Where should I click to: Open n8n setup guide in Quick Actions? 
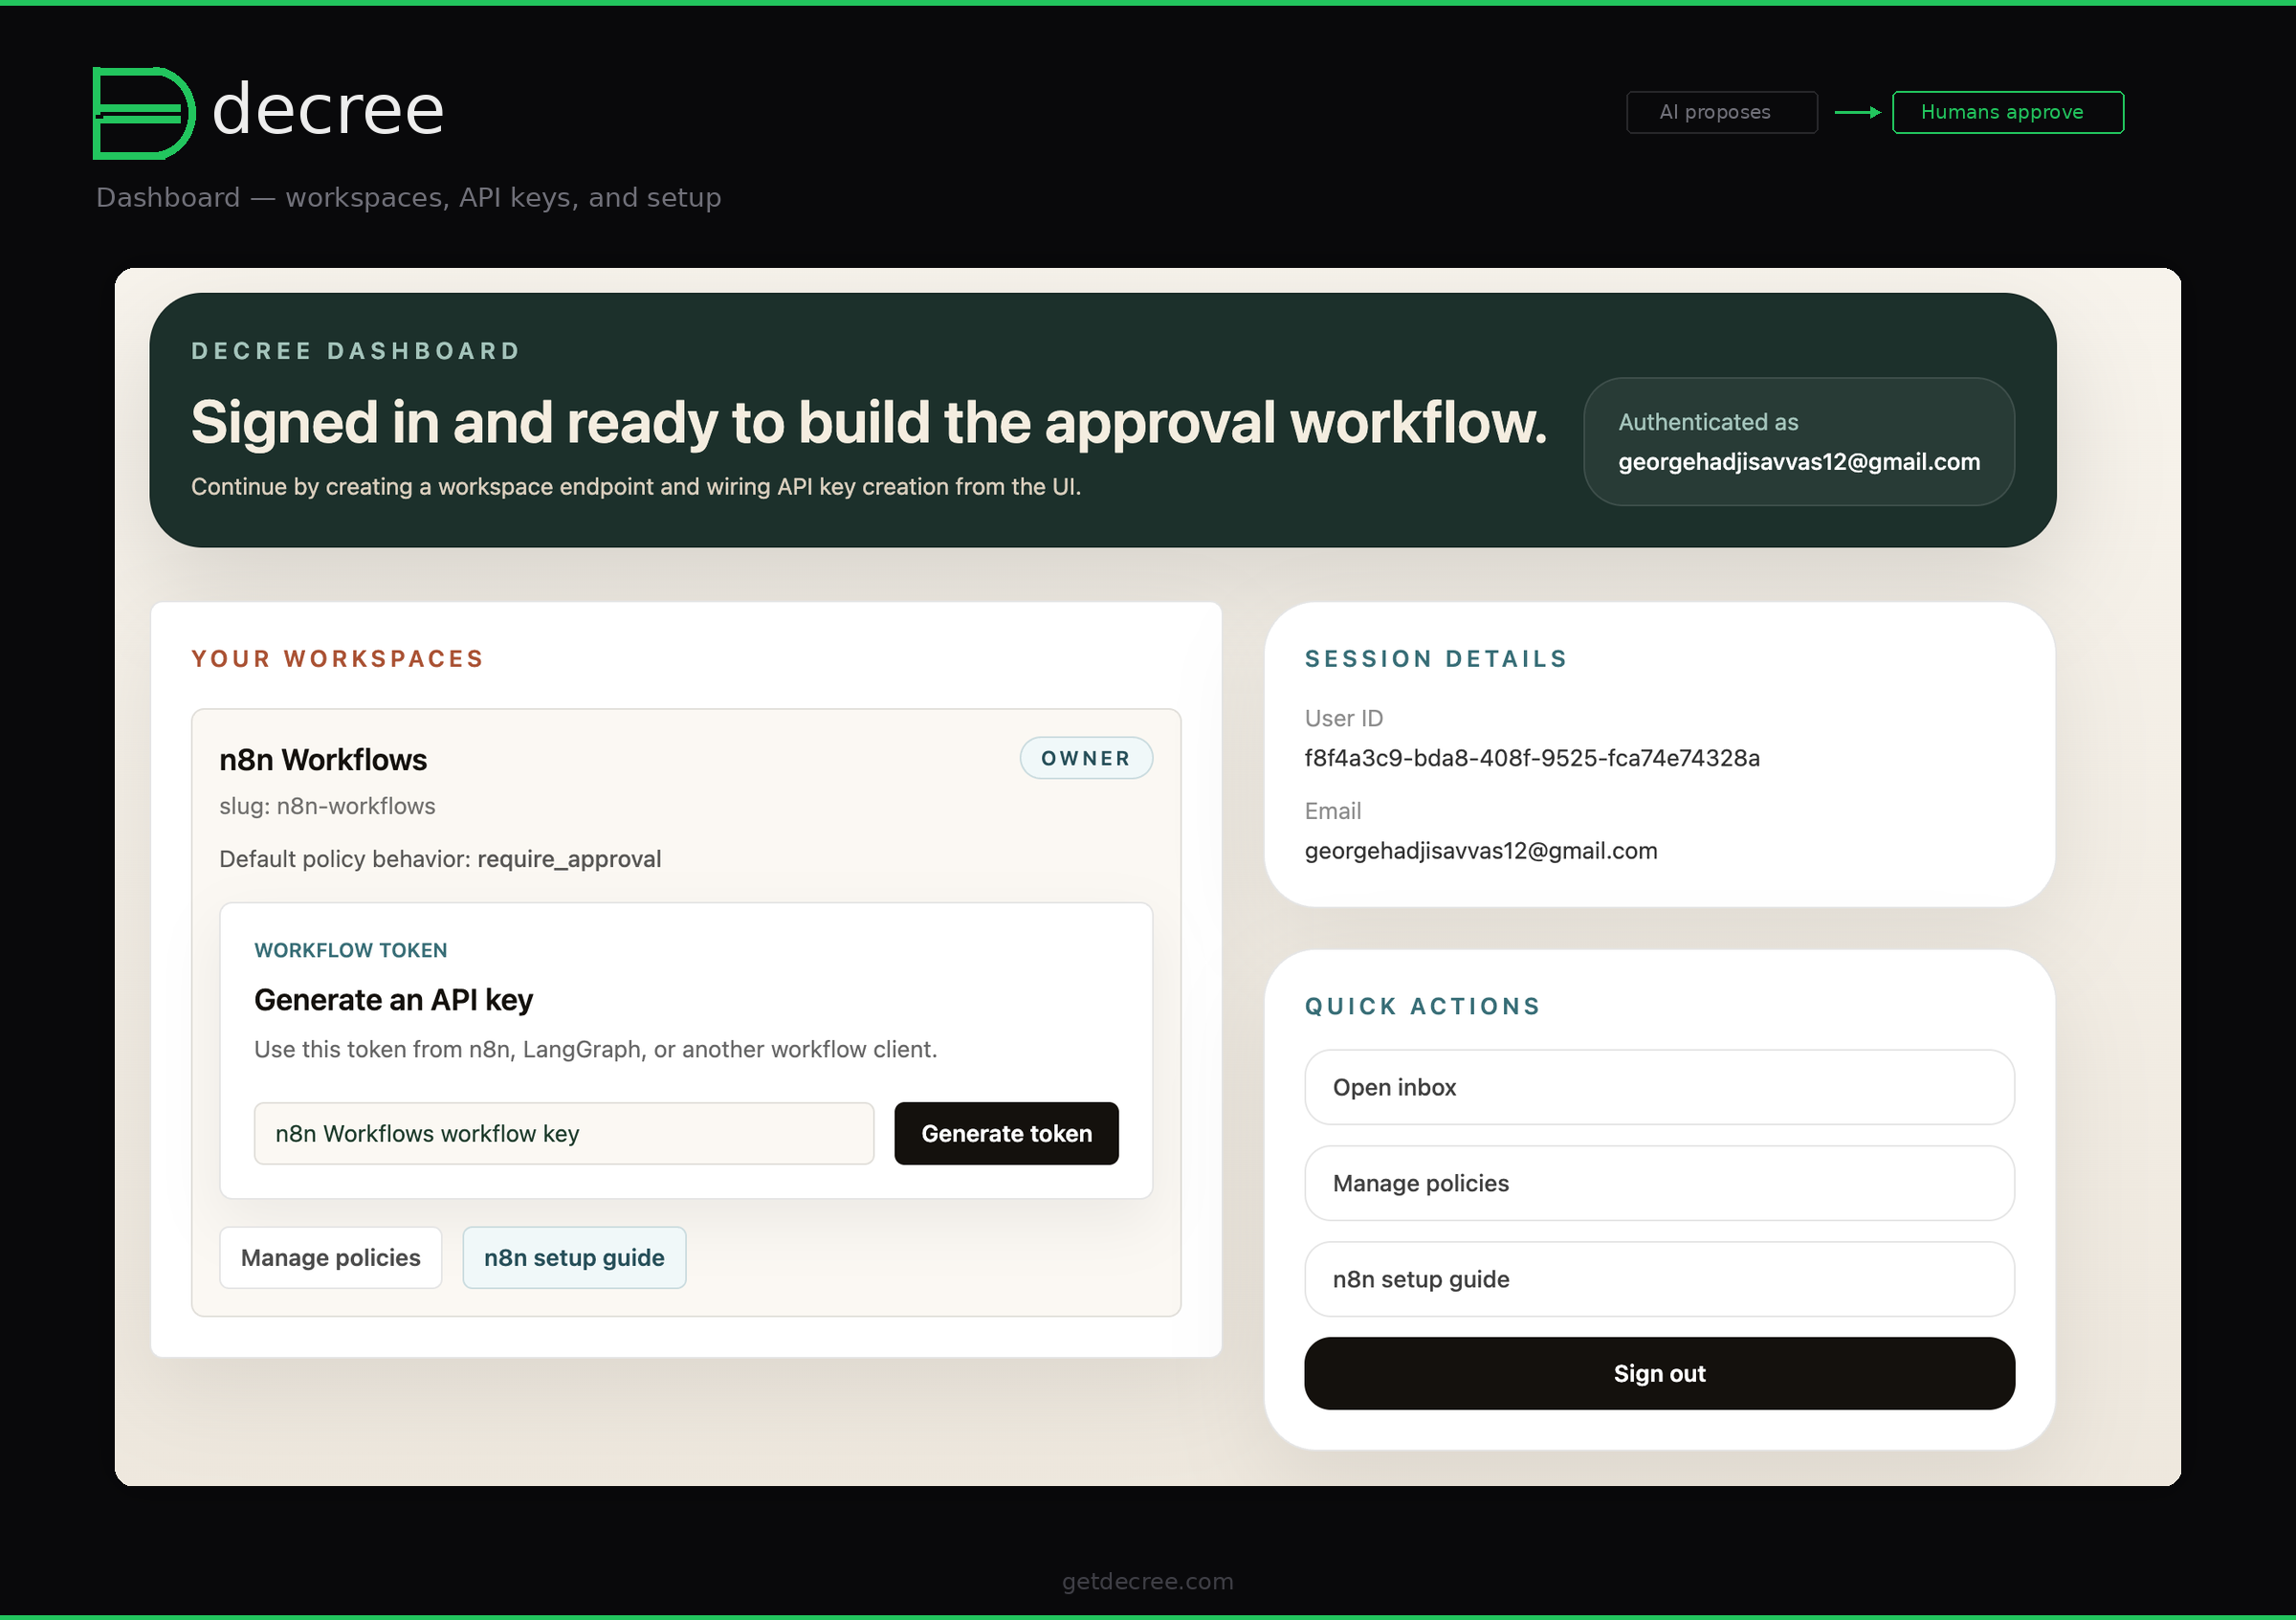[1659, 1279]
